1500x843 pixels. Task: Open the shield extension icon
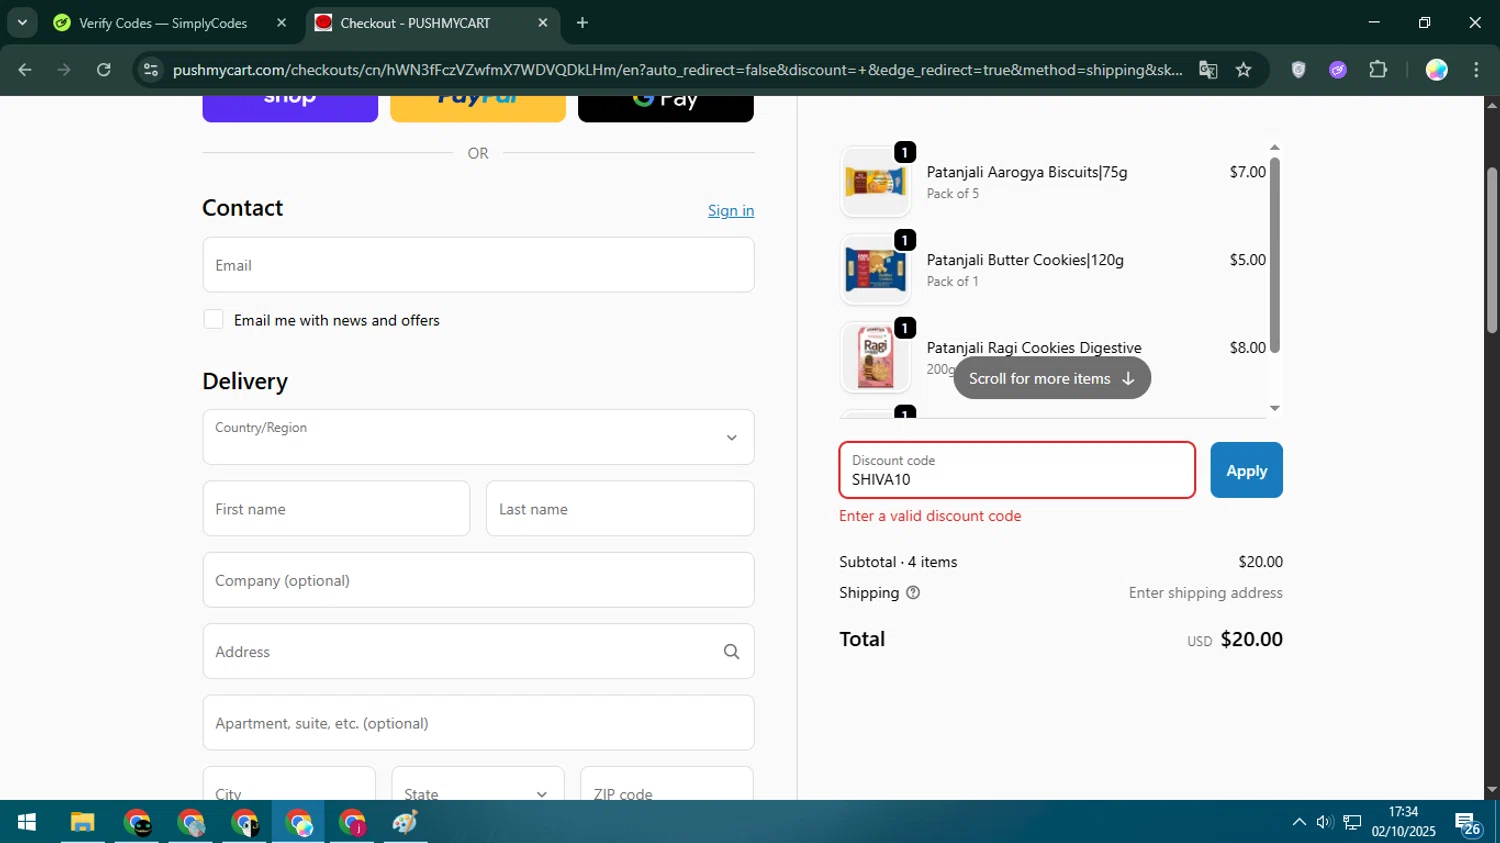tap(1298, 70)
